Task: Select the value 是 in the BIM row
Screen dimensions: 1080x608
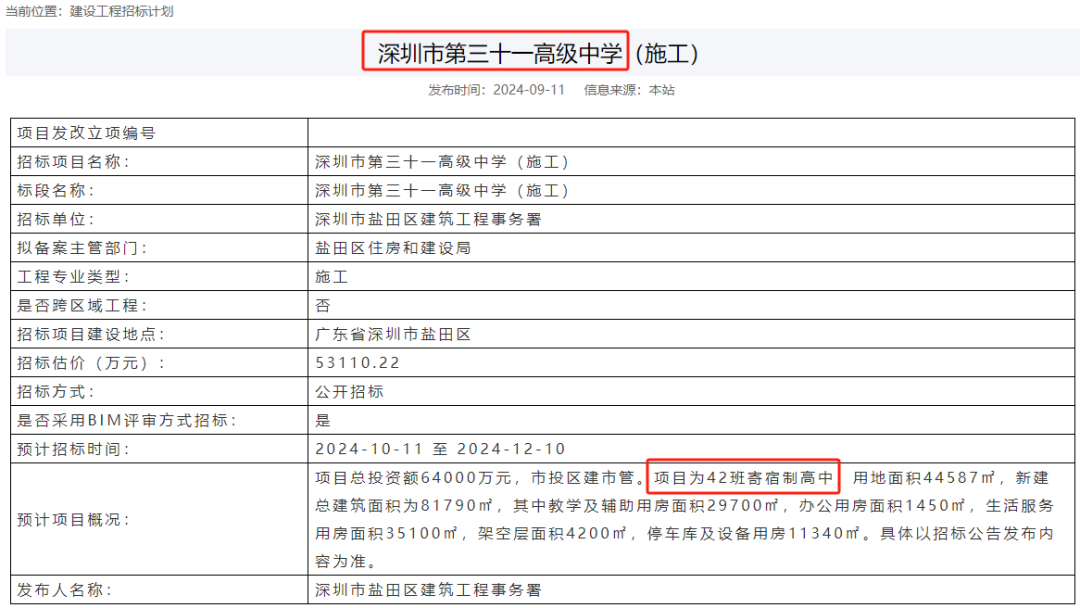Action: pos(323,420)
